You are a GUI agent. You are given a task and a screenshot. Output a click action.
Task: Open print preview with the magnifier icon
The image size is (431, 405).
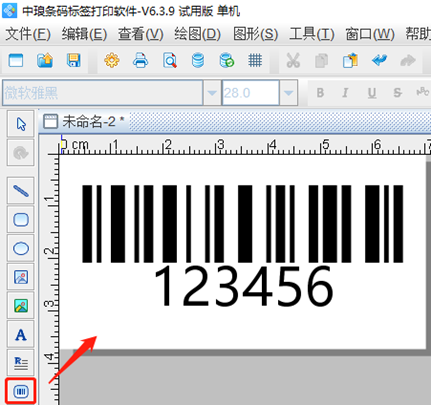[x=170, y=61]
